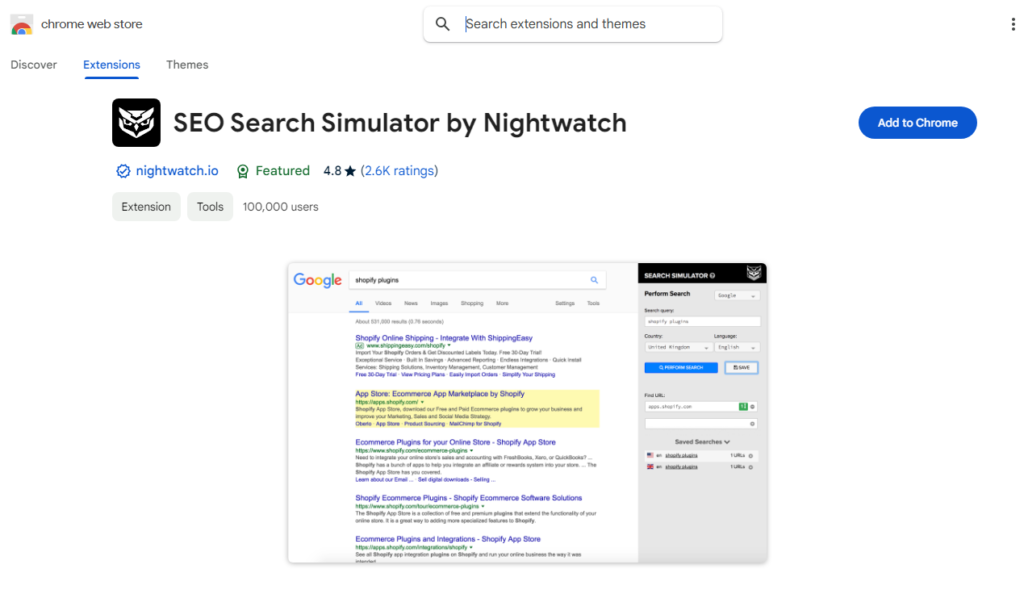Viewport: 1024px width, 594px height.
Task: Switch to the Themes tab
Action: 187,65
